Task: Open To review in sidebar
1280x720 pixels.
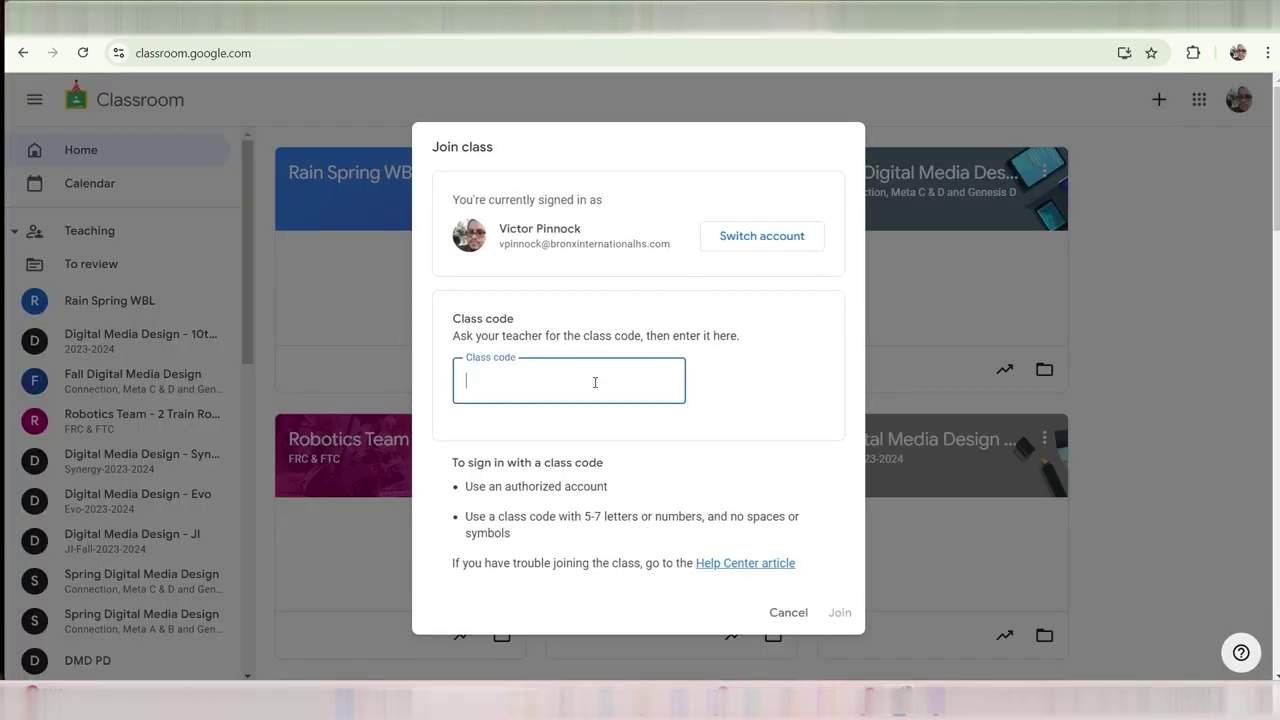Action: (118, 264)
